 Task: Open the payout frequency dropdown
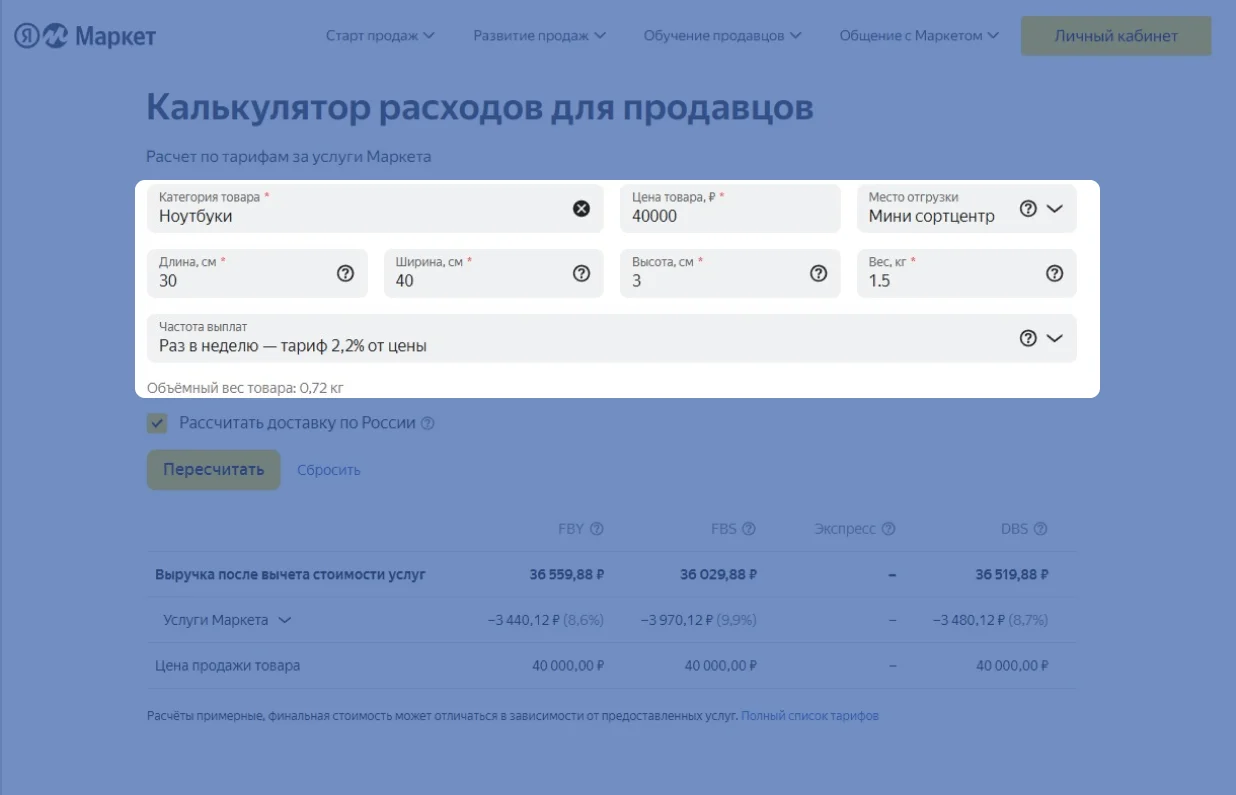(1055, 338)
